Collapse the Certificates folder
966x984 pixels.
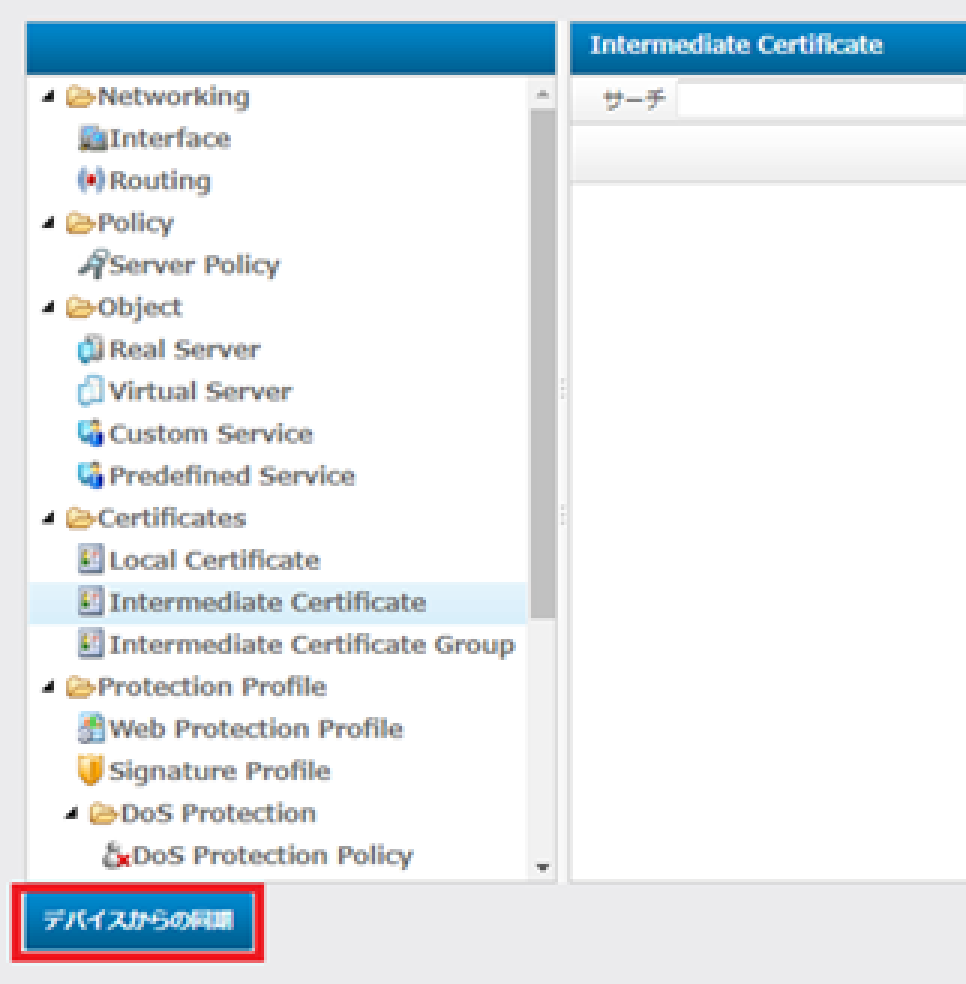point(49,518)
